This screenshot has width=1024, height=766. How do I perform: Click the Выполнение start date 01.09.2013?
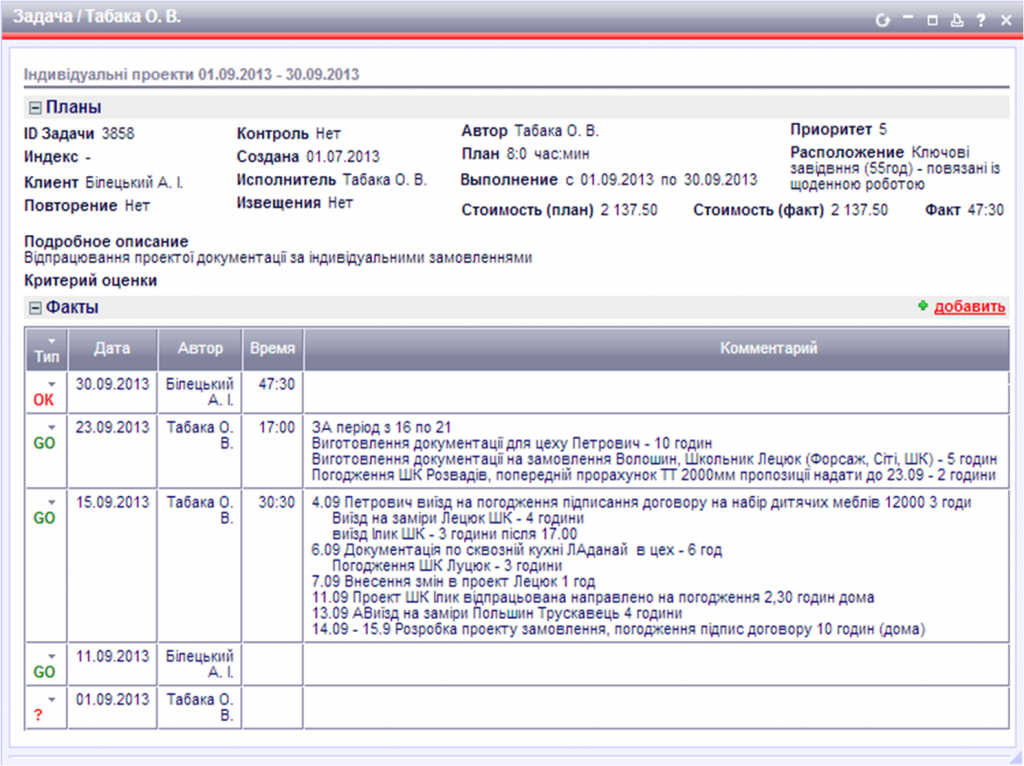617,180
